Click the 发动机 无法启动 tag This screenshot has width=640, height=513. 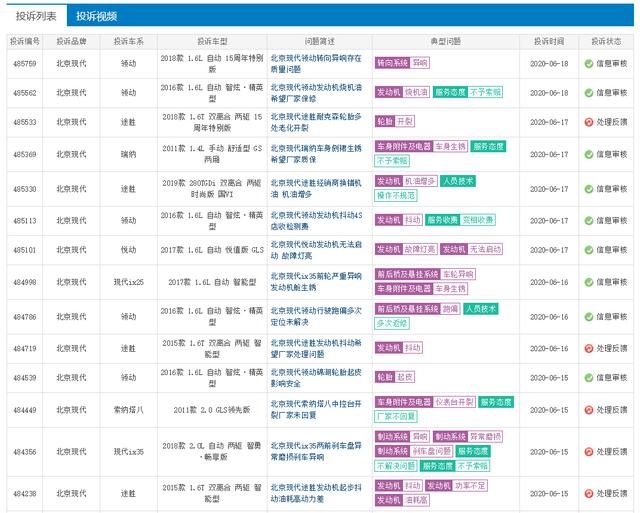tap(471, 249)
